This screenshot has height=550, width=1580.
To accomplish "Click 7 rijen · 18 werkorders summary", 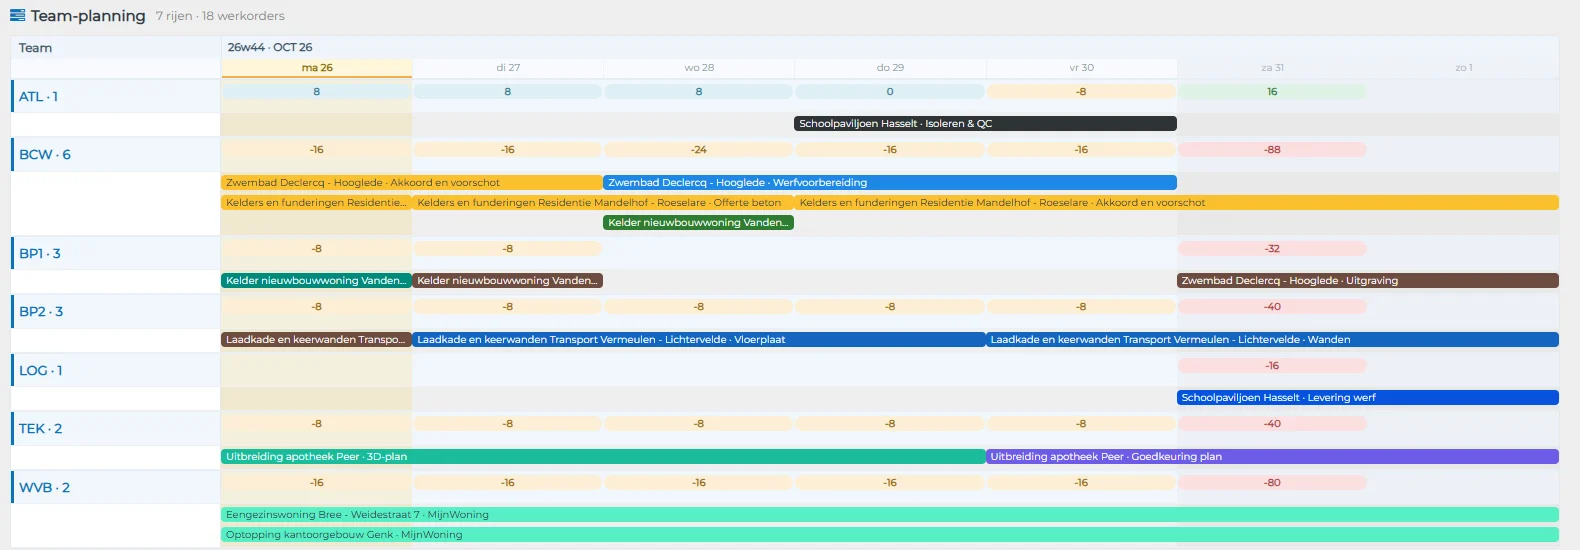I will point(220,16).
